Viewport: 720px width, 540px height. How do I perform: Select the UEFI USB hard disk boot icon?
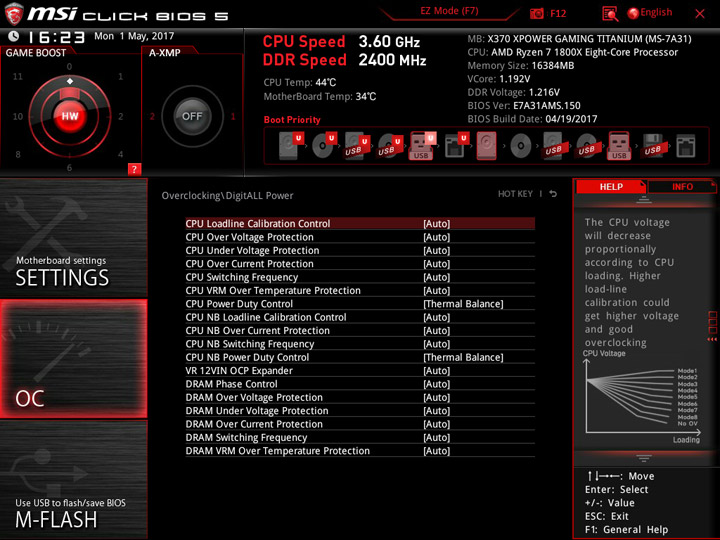tap(357, 146)
